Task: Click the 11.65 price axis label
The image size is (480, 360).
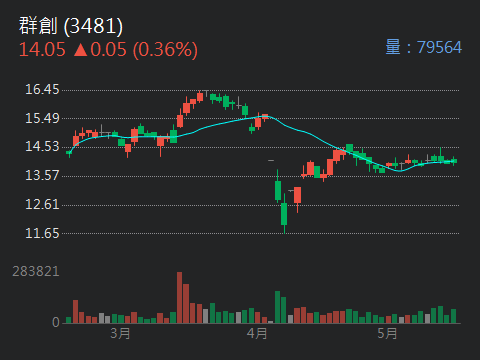Action: point(42,233)
